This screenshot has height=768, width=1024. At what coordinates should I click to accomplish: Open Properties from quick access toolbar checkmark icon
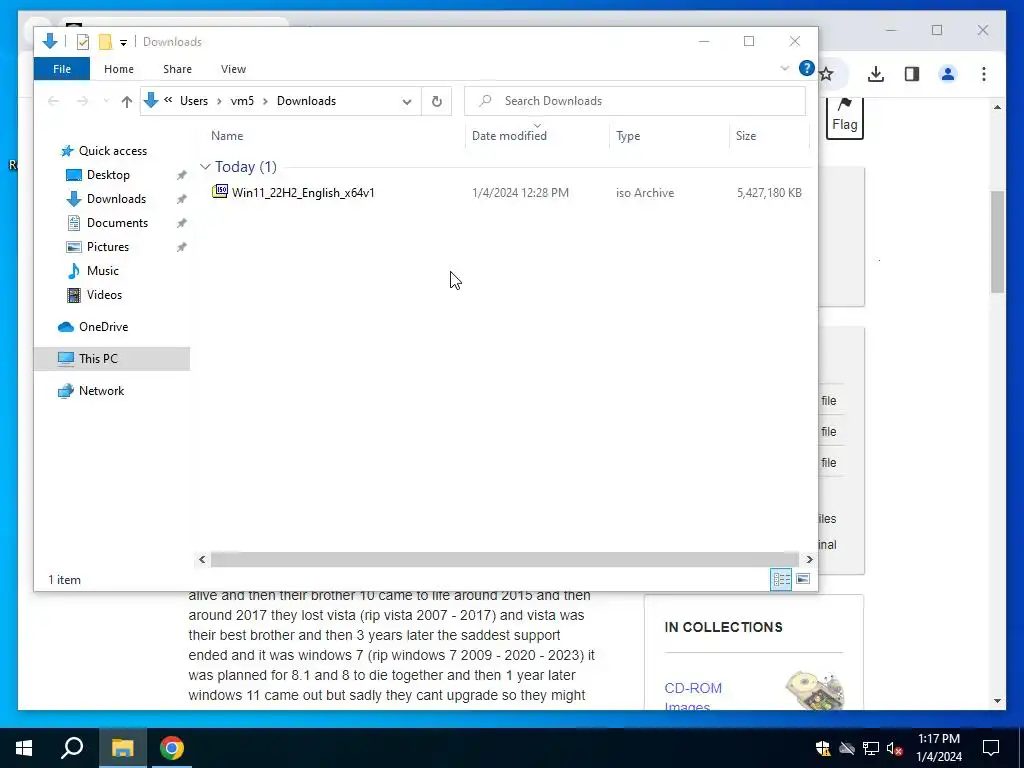82,42
